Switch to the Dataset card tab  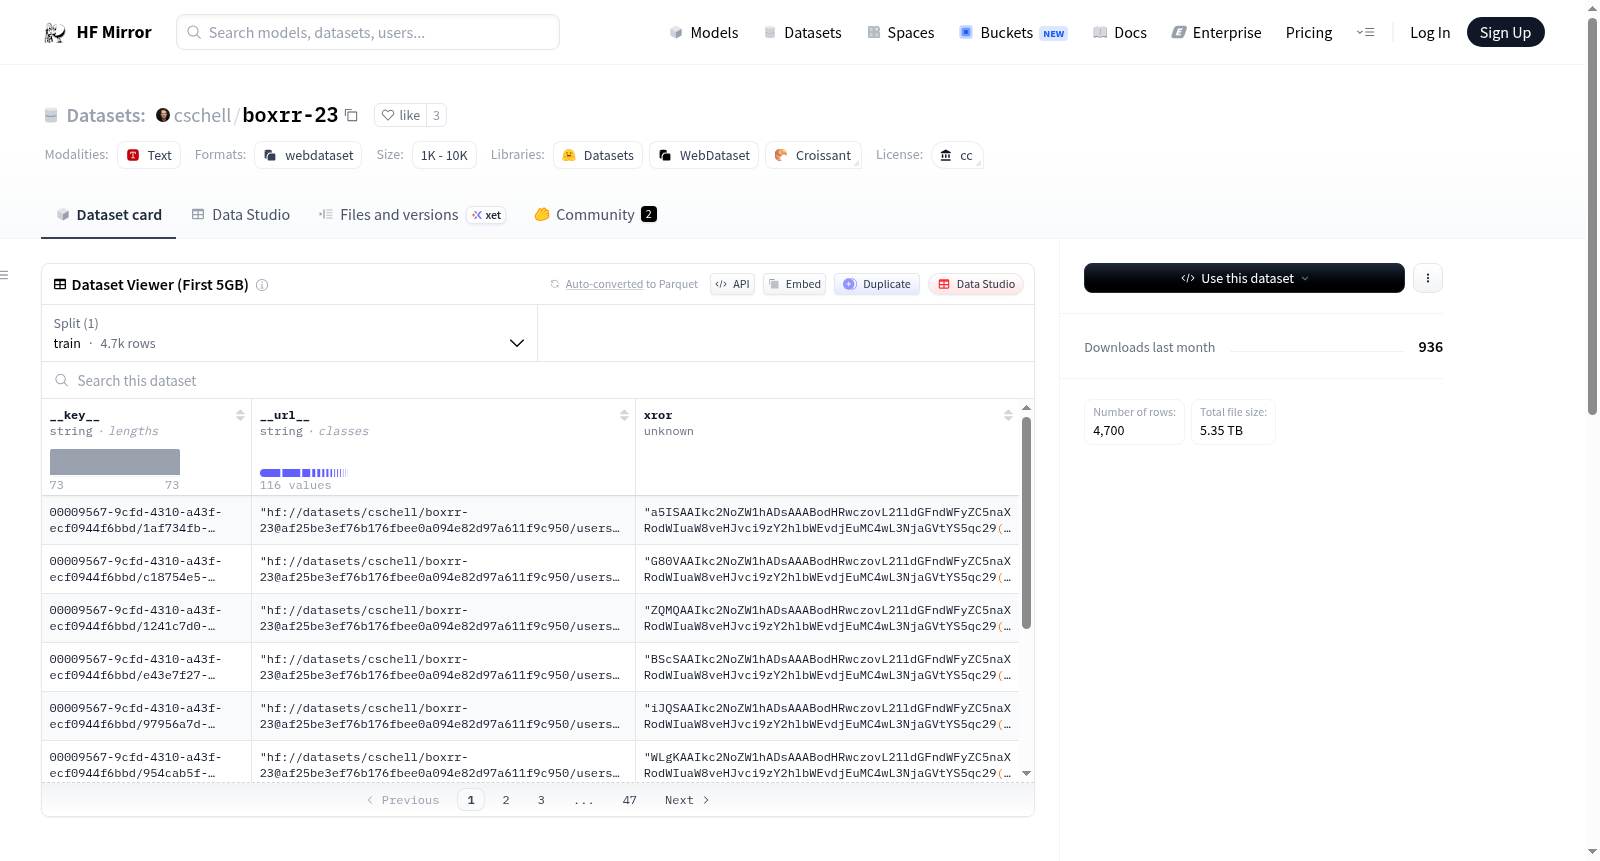coord(108,215)
